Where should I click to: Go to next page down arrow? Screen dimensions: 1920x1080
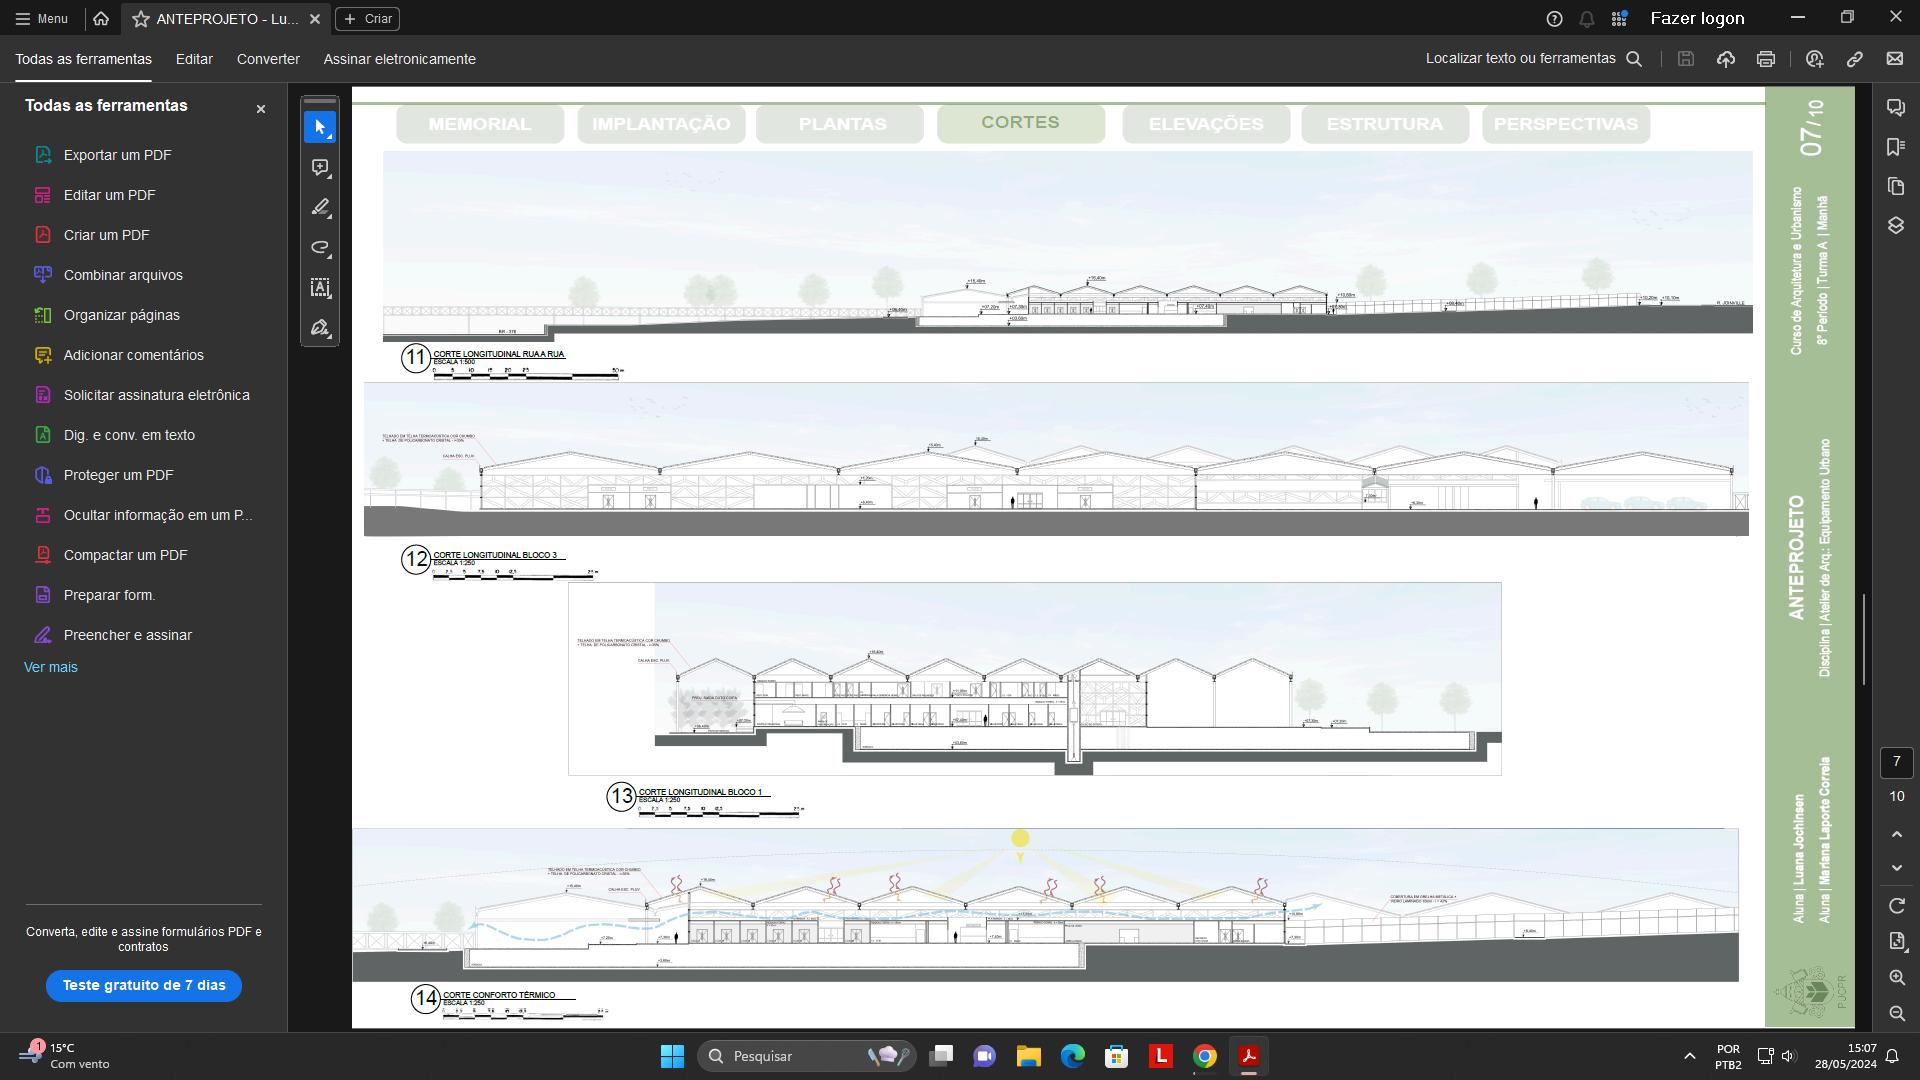pyautogui.click(x=1897, y=868)
